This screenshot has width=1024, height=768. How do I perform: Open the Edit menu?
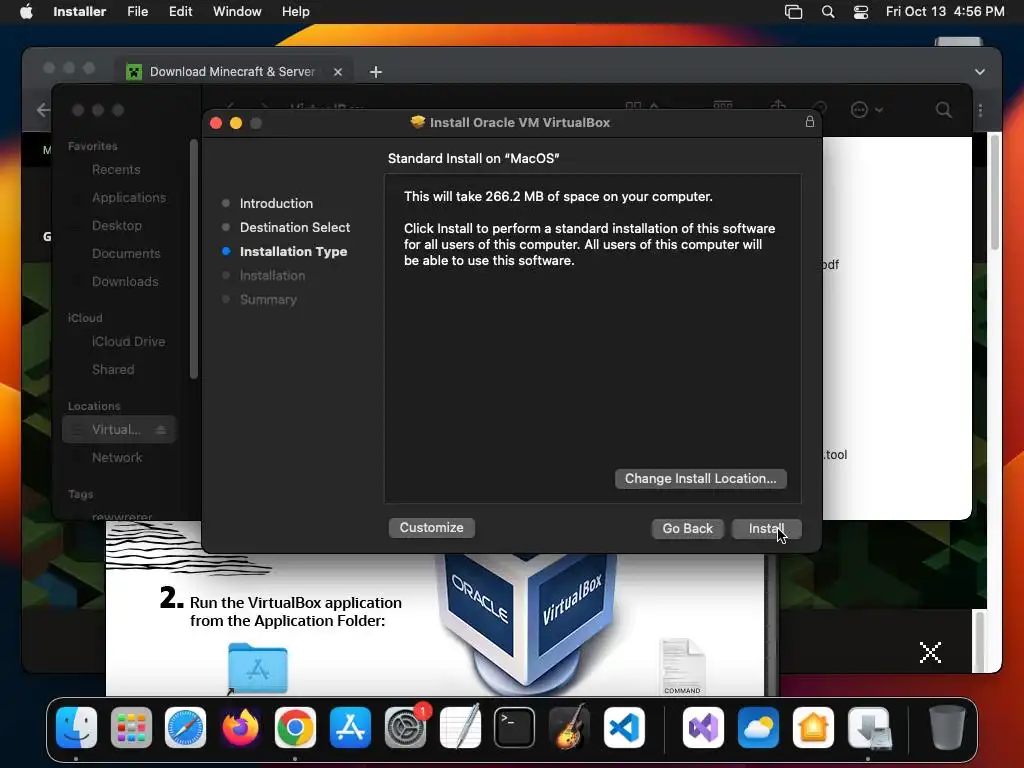click(x=180, y=11)
